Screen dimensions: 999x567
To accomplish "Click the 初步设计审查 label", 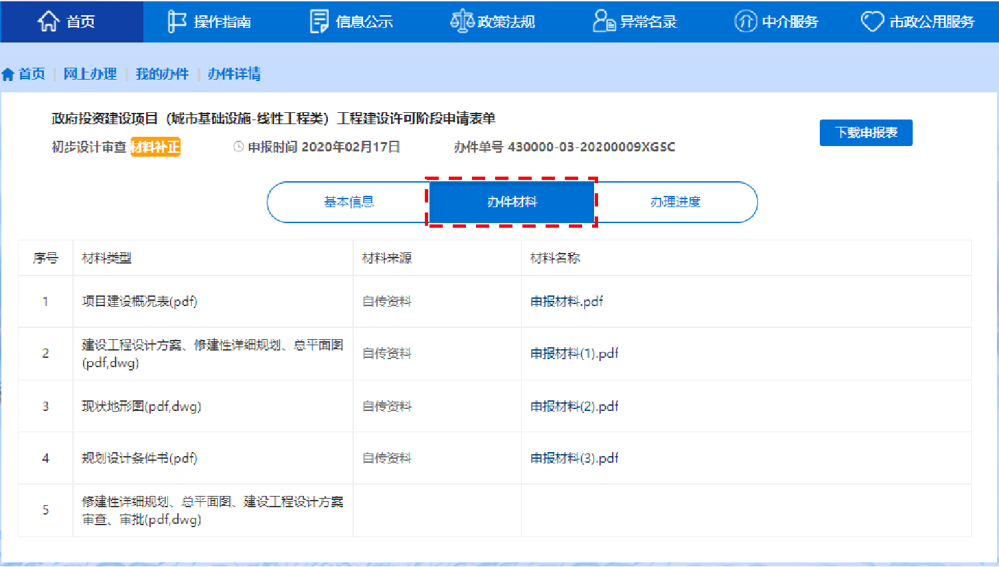I will pyautogui.click(x=89, y=147).
